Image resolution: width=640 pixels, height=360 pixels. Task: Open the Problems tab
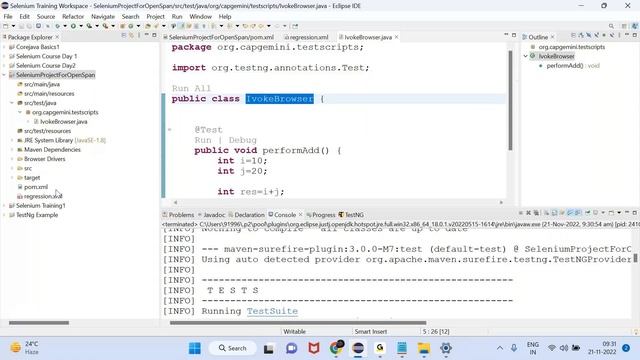coord(178,215)
